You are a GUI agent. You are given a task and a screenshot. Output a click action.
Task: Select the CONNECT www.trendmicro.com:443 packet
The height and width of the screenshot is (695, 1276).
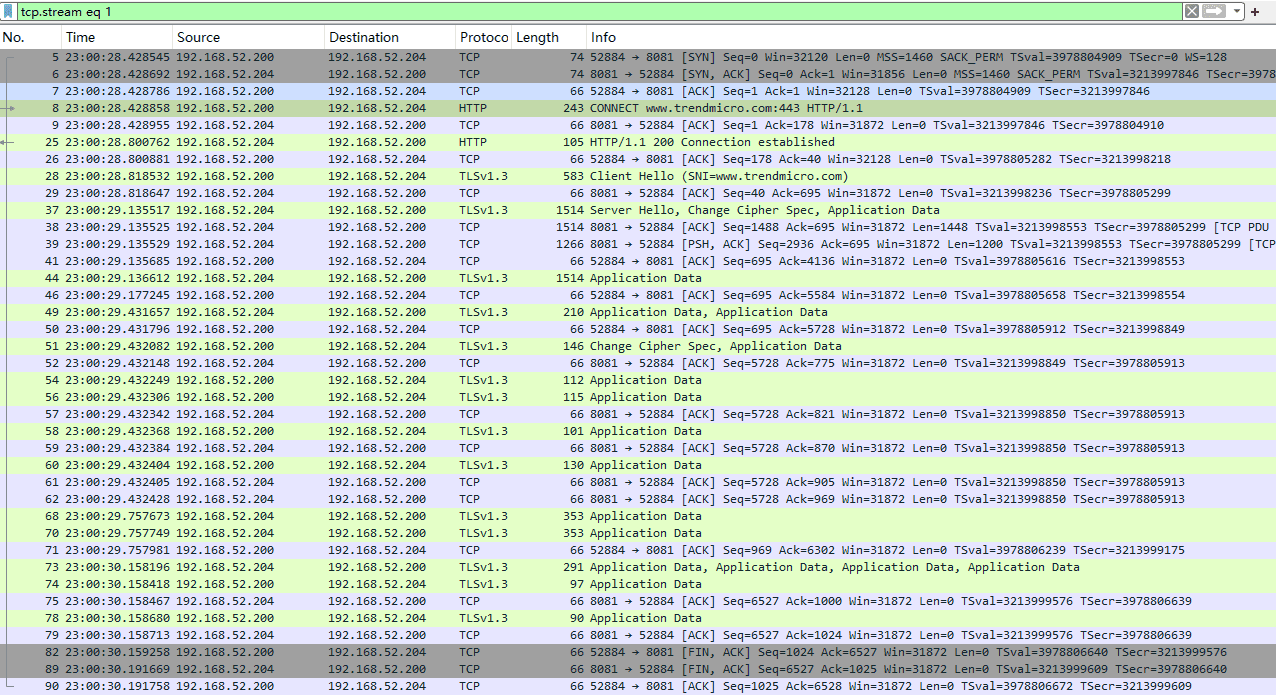(x=725, y=108)
